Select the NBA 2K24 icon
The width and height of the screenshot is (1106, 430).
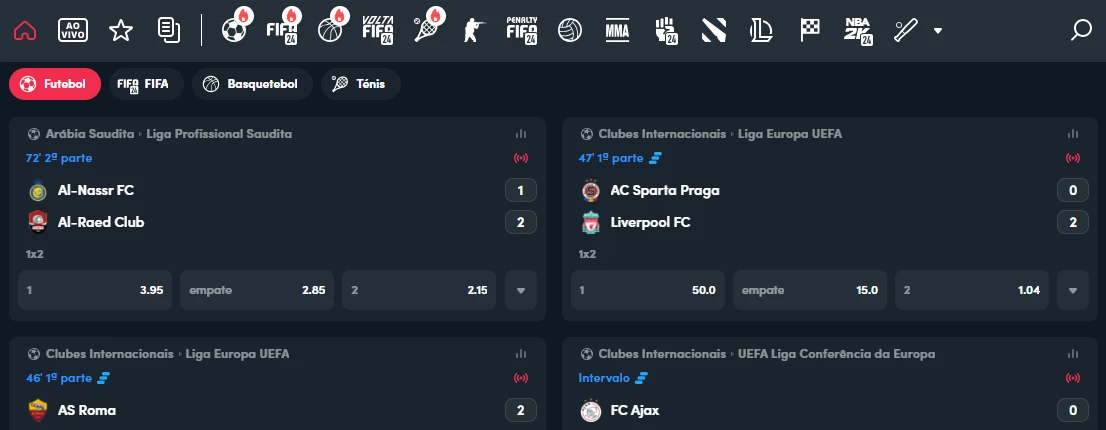click(x=858, y=30)
